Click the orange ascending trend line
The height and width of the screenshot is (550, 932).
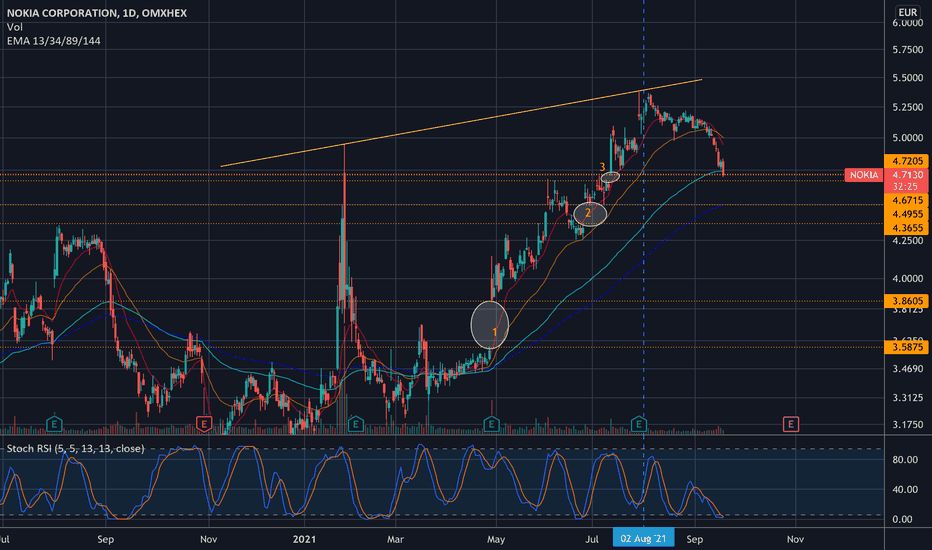point(461,122)
